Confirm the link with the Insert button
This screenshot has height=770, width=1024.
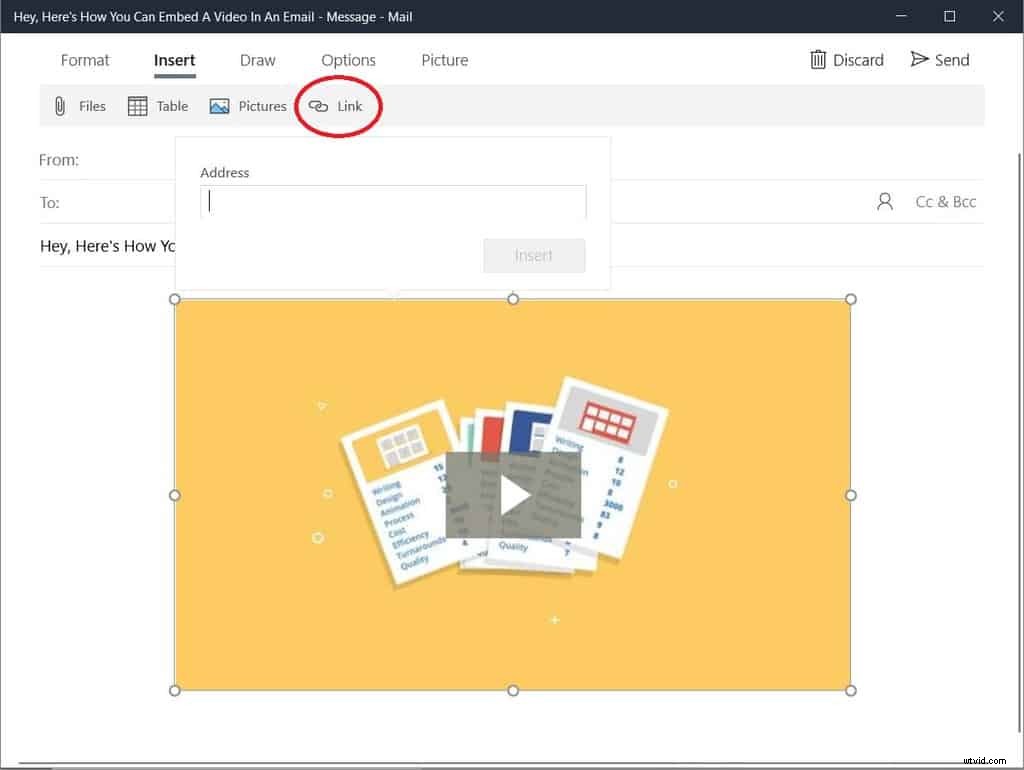[534, 255]
